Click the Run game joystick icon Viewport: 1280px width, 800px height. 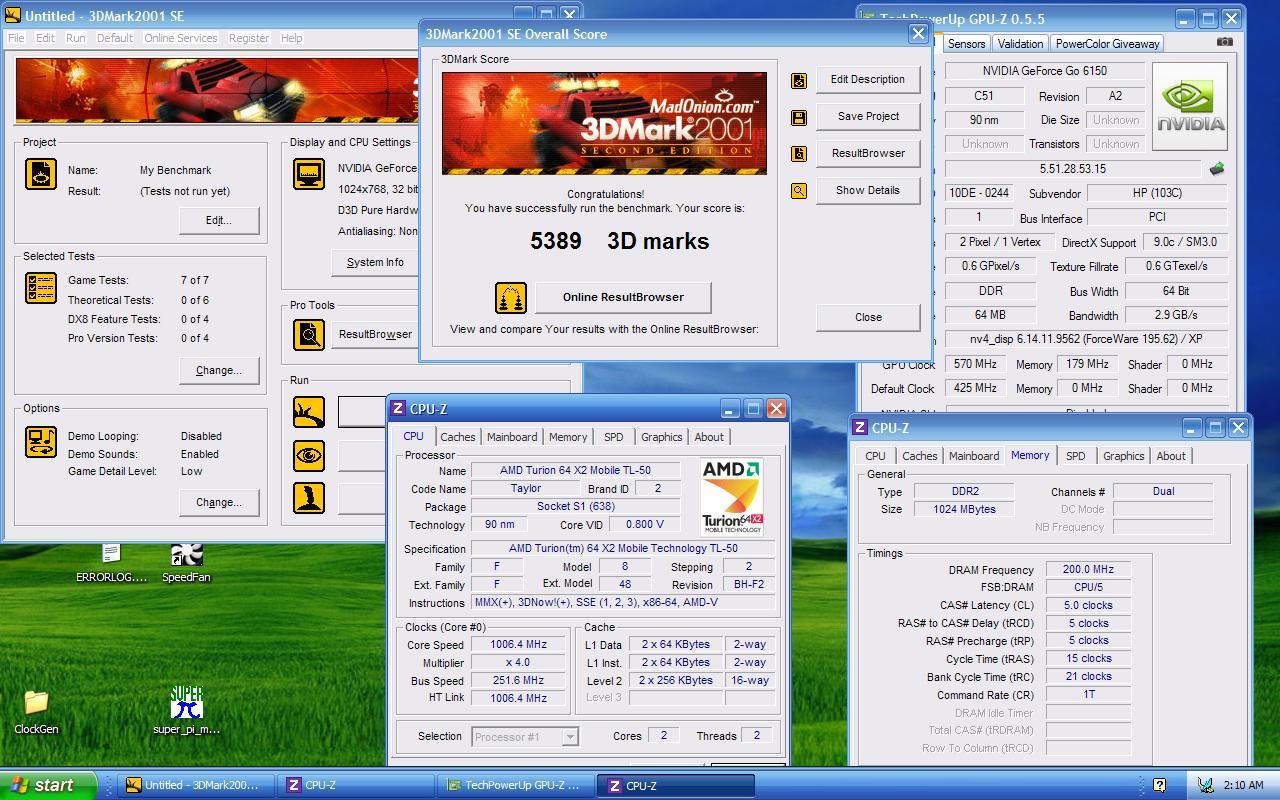tap(309, 498)
